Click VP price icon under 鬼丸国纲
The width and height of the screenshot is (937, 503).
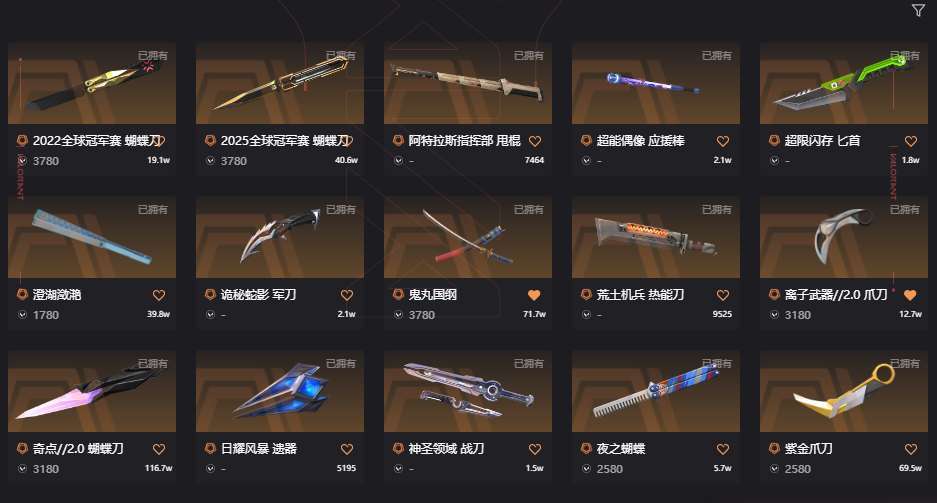[399, 315]
